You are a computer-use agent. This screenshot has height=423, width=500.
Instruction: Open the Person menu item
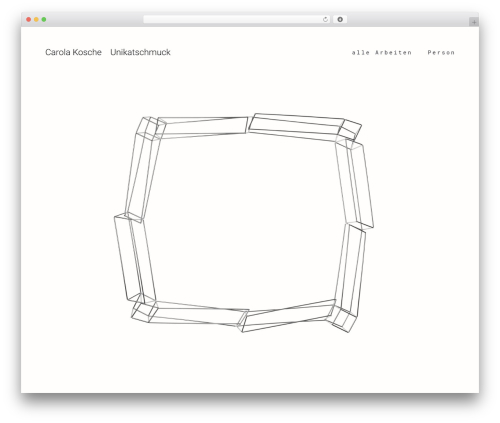click(441, 53)
